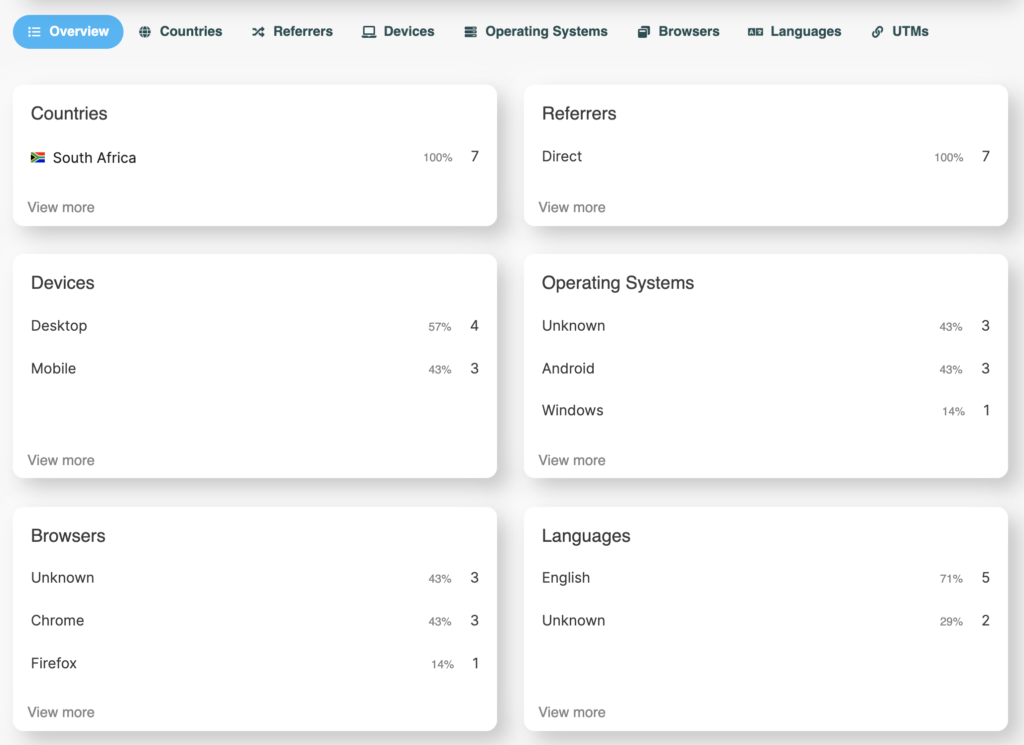
Task: Open the UTMs tab
Action: tap(901, 32)
